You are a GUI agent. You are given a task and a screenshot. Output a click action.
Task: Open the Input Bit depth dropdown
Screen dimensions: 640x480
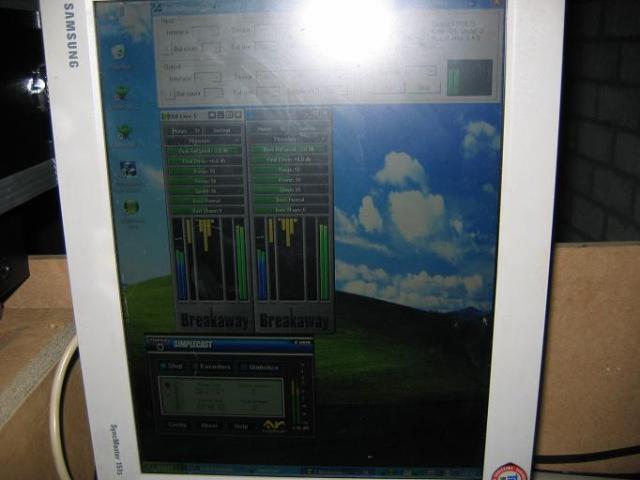(211, 48)
